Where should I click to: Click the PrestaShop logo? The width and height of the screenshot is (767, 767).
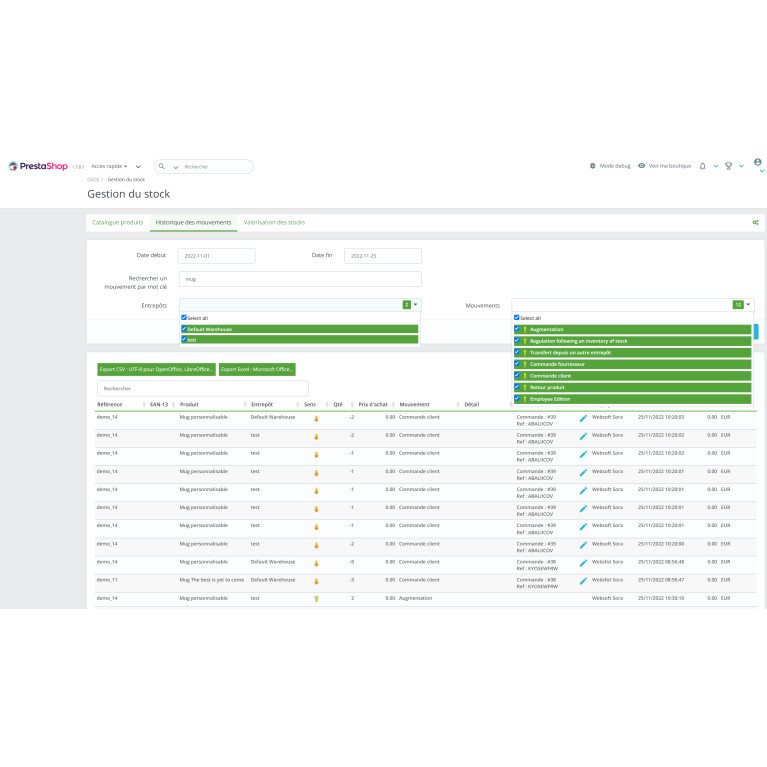tap(38, 166)
